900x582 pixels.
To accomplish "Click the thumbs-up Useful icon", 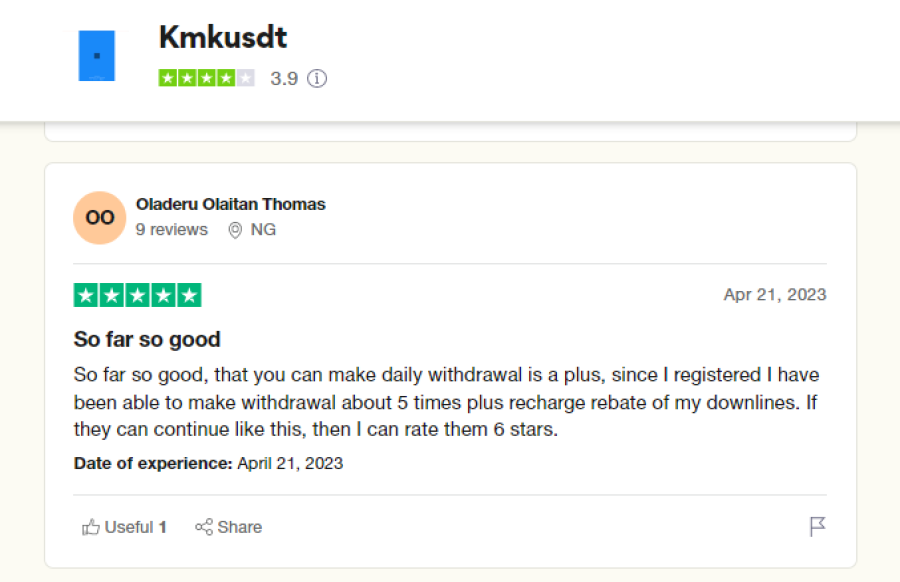I will (x=91, y=527).
